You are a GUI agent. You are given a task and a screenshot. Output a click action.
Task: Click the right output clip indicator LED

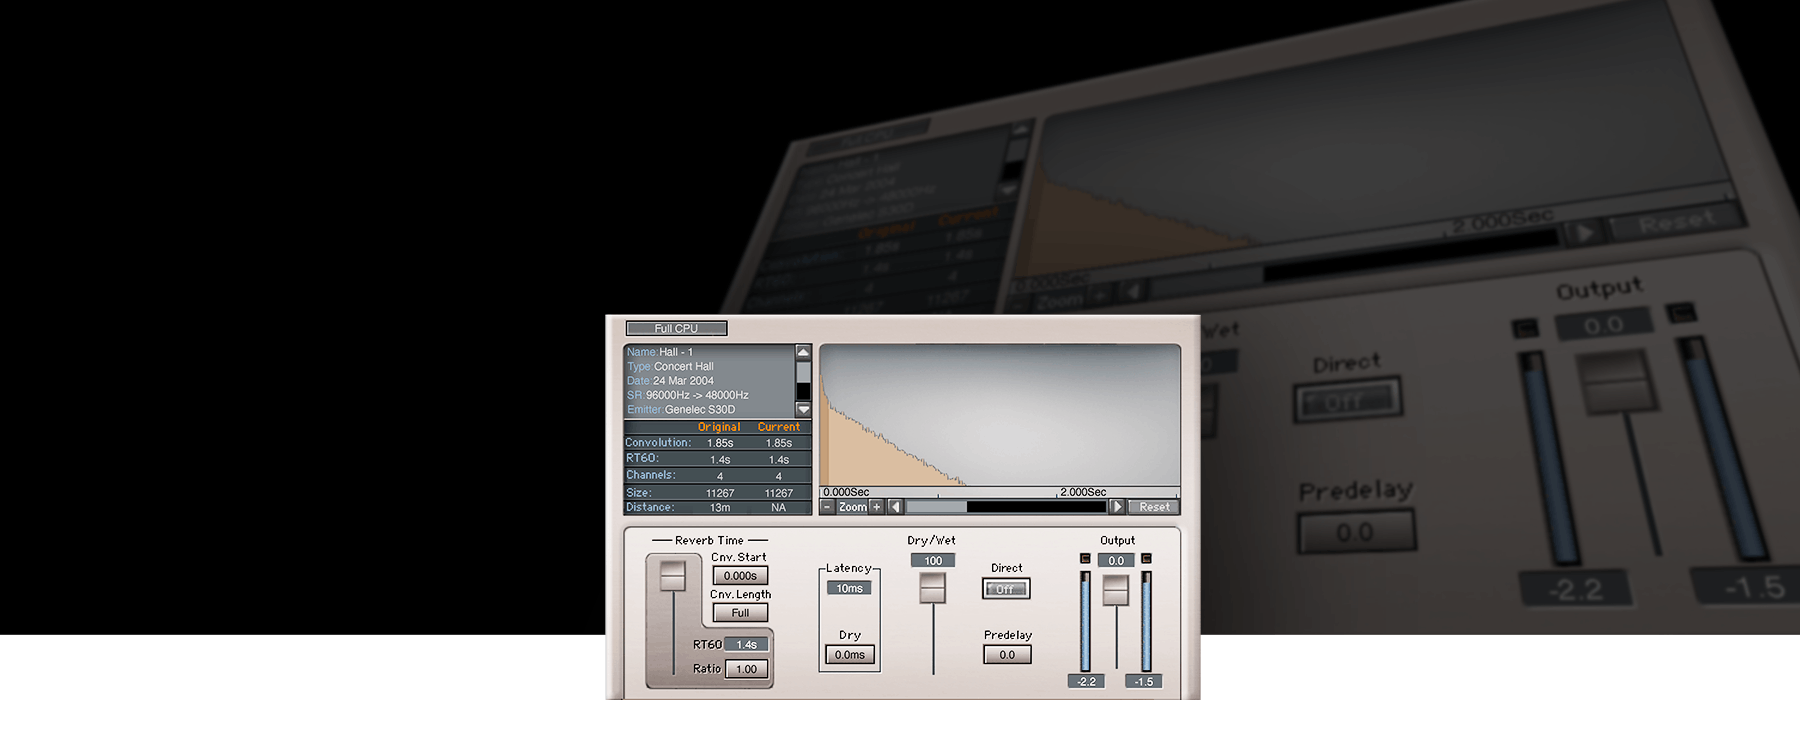(1146, 559)
